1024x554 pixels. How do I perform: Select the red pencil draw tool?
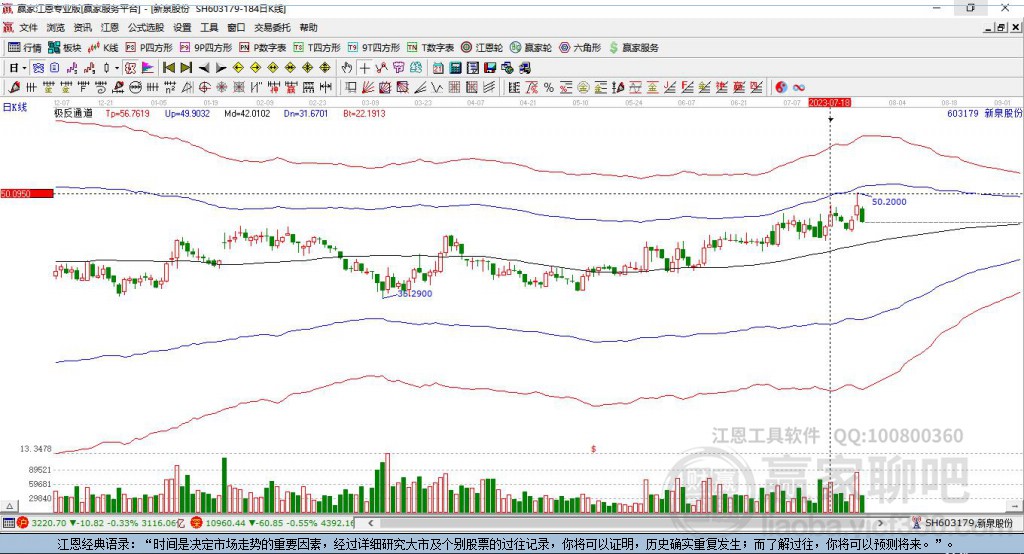14,87
